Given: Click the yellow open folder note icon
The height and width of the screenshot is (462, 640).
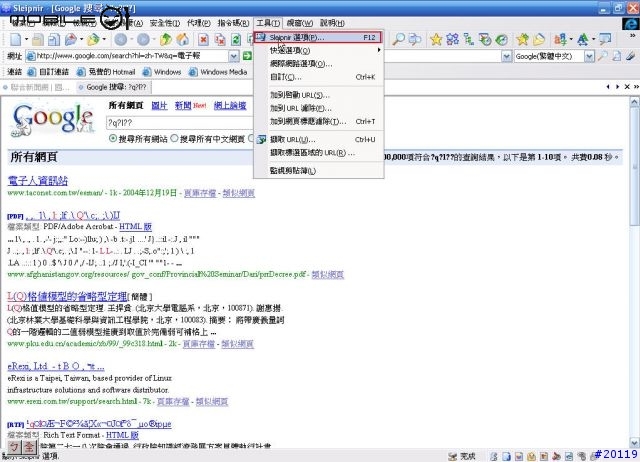Looking at the screenshot, I should click(539, 39).
